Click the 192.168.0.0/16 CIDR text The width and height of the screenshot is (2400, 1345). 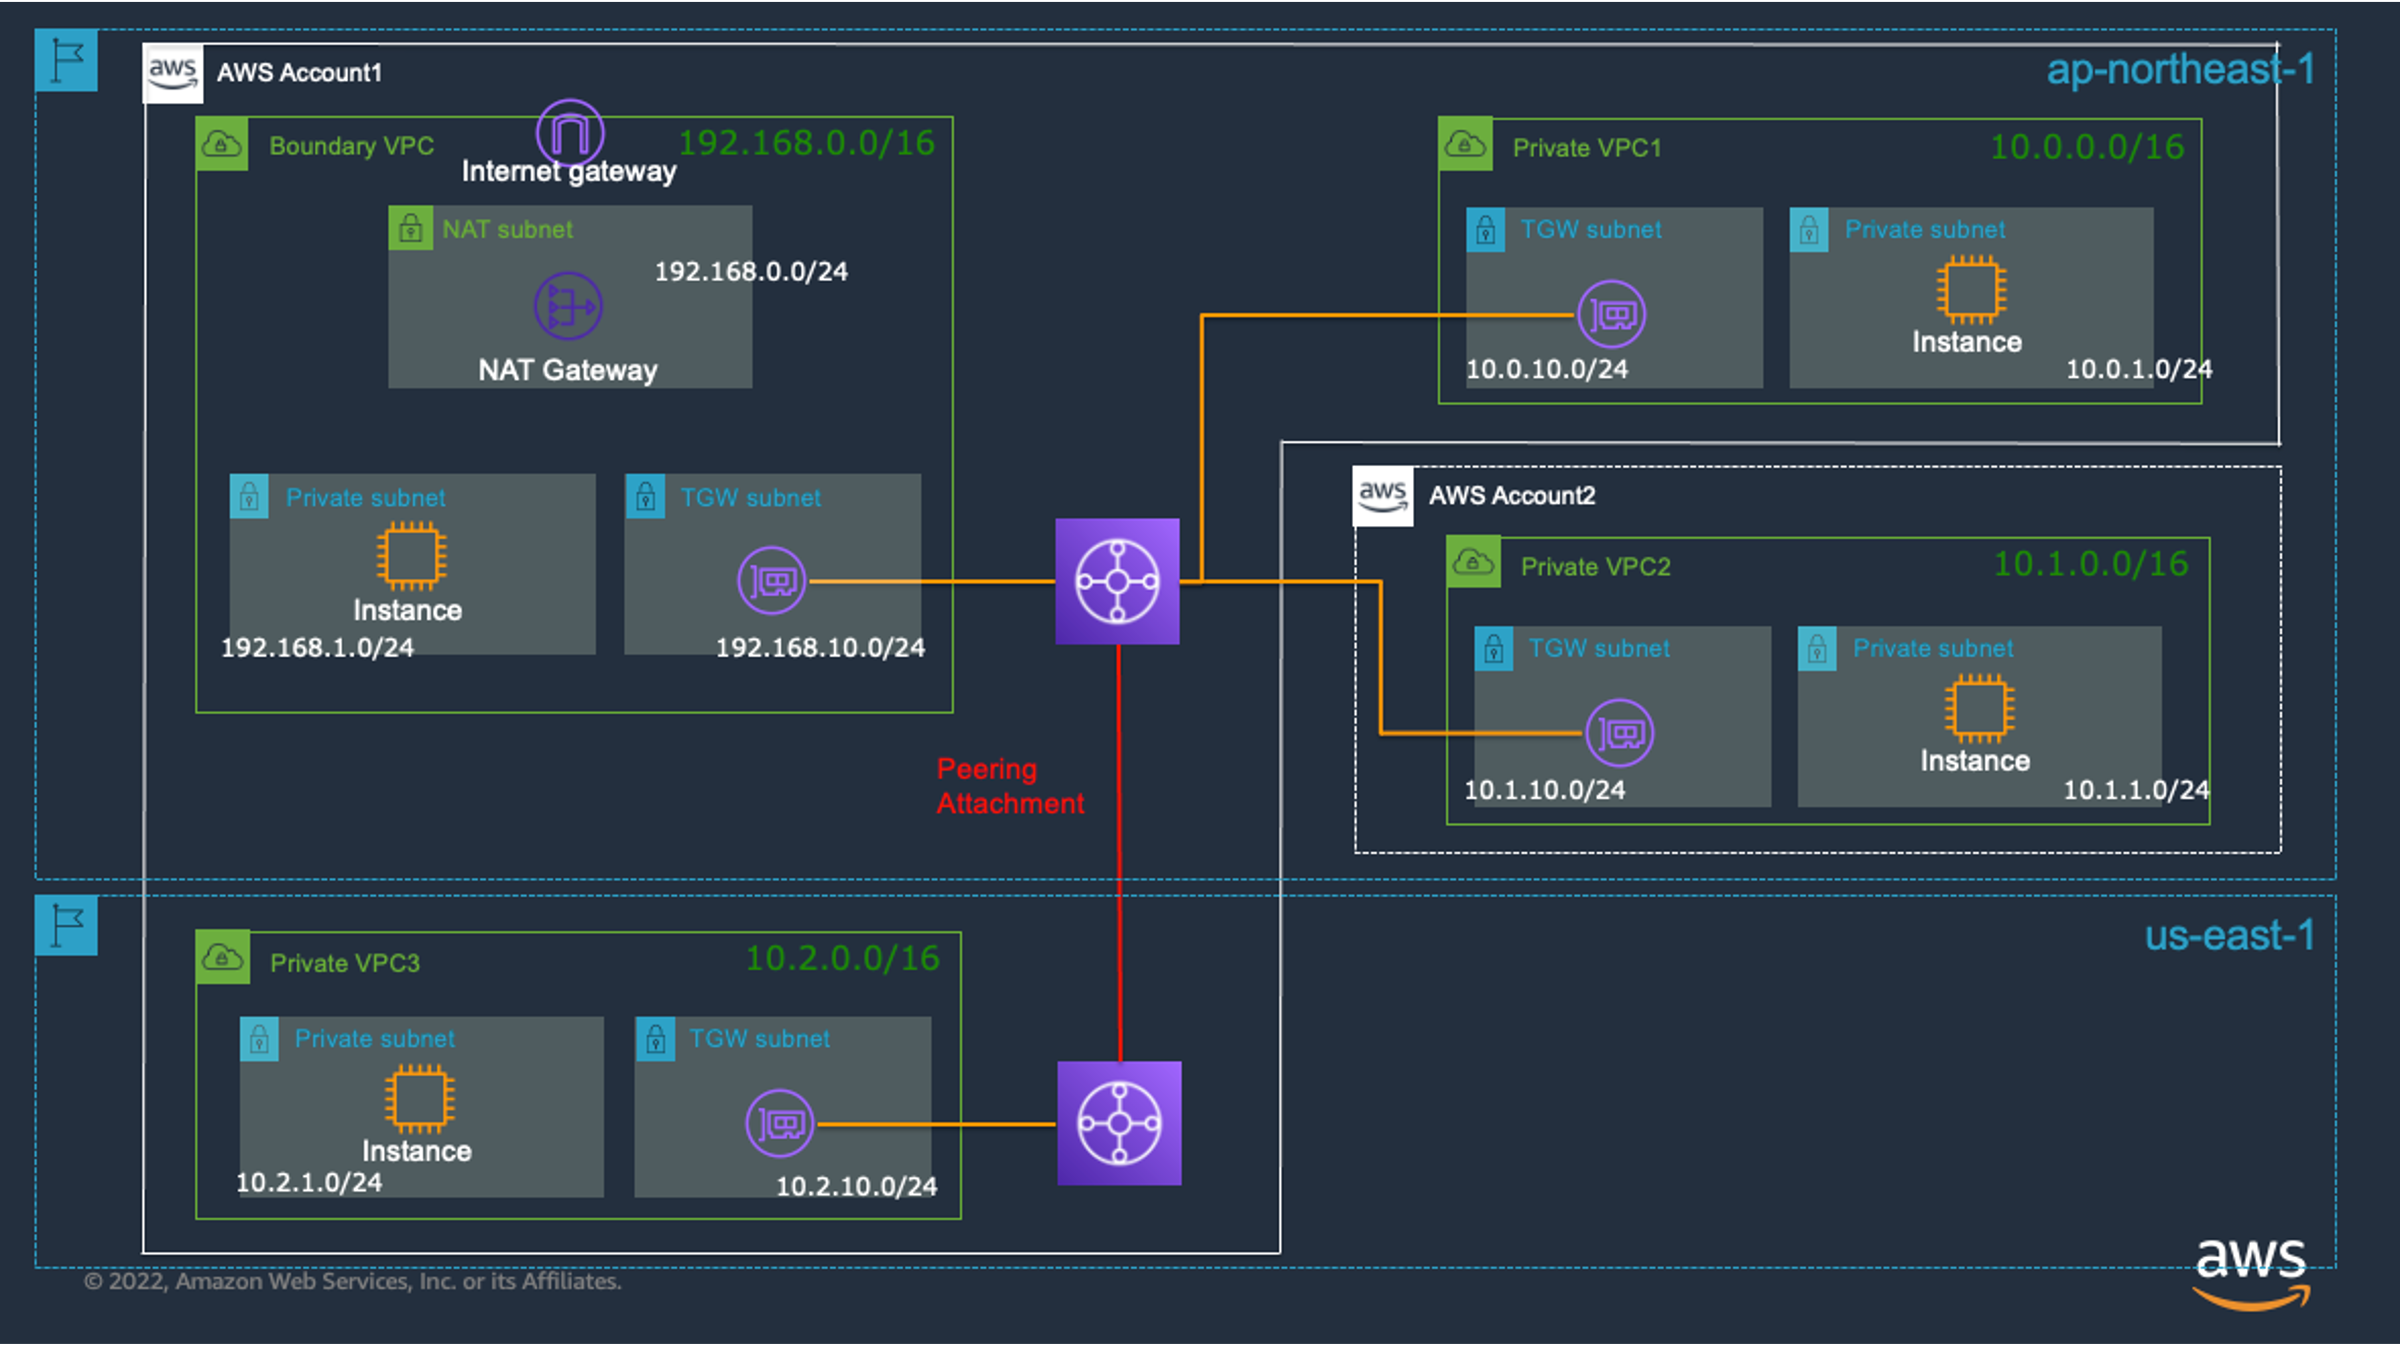click(806, 143)
